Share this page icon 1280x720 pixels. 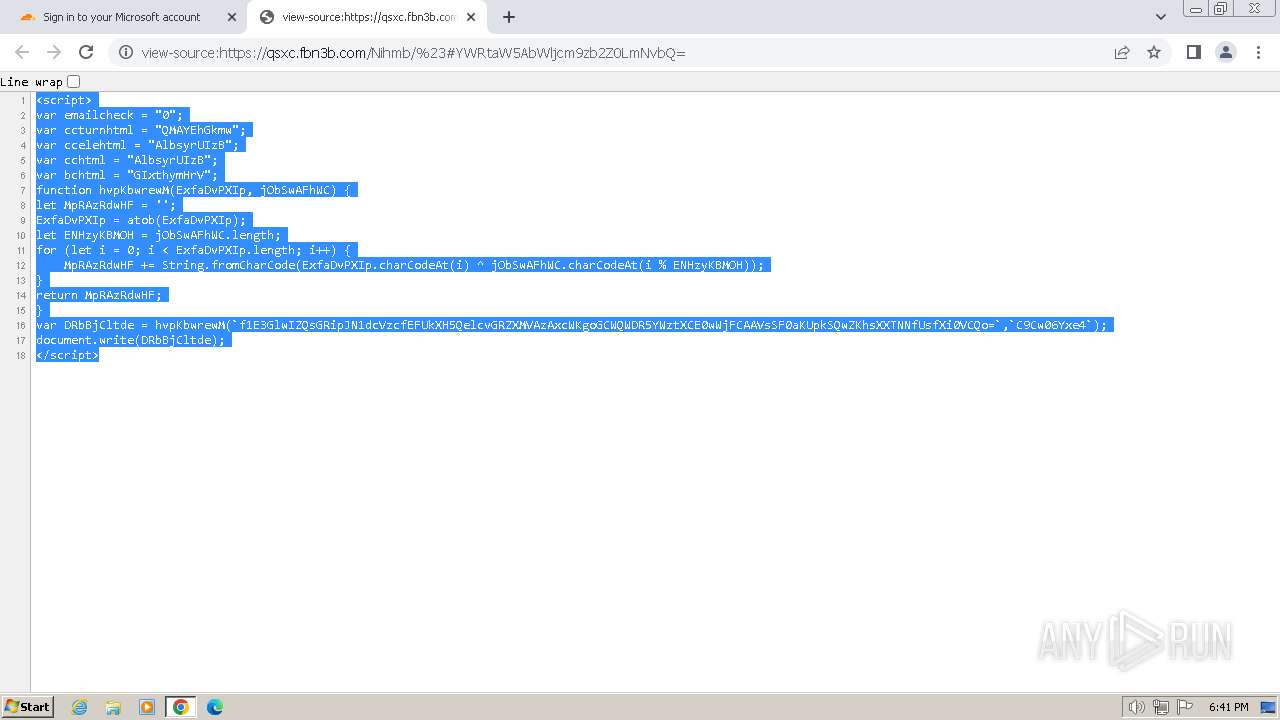1122,52
